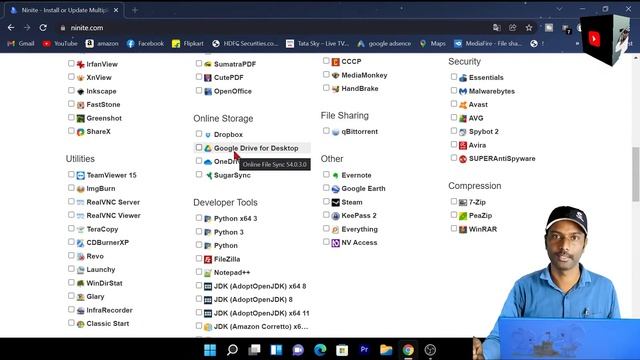Click the qBittorrent icon

click(336, 132)
